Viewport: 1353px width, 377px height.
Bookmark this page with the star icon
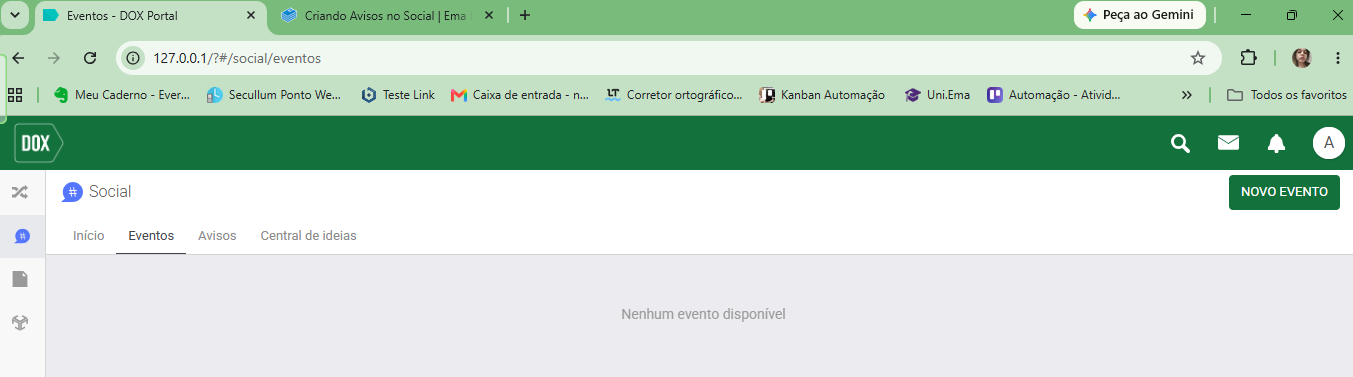tap(1198, 58)
